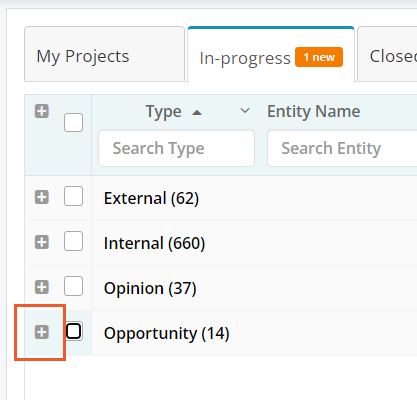Sort by the Entity Name column header
This screenshot has width=417, height=400.
coord(314,111)
